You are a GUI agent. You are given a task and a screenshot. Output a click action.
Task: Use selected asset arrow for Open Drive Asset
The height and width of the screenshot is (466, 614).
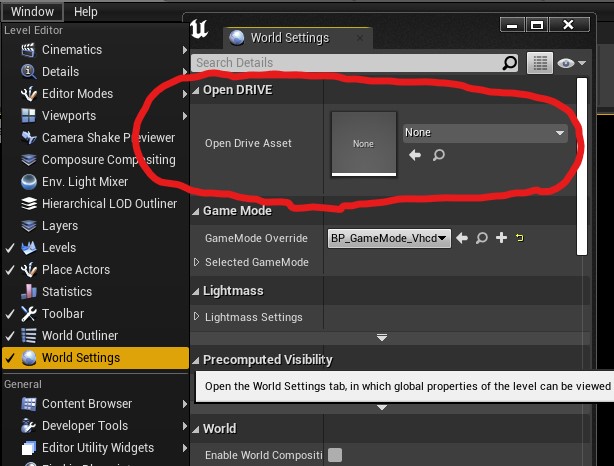tap(415, 155)
